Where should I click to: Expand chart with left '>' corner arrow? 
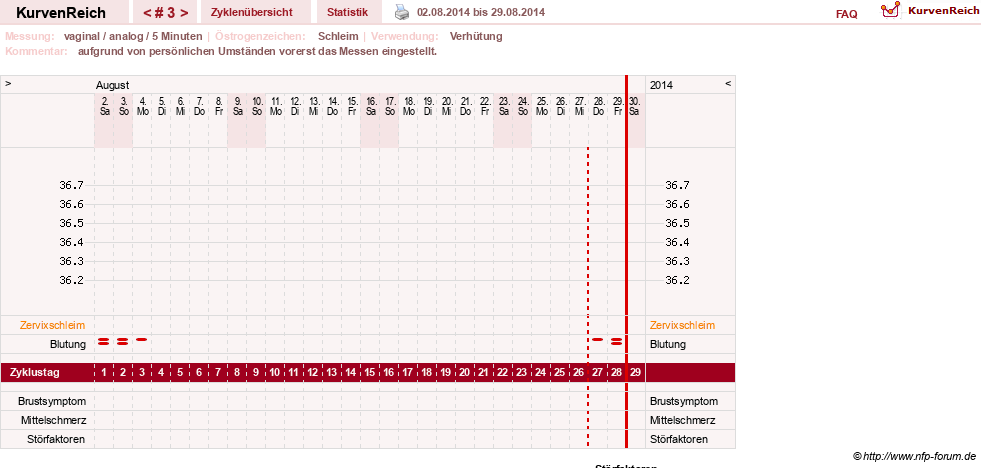click(x=8, y=83)
